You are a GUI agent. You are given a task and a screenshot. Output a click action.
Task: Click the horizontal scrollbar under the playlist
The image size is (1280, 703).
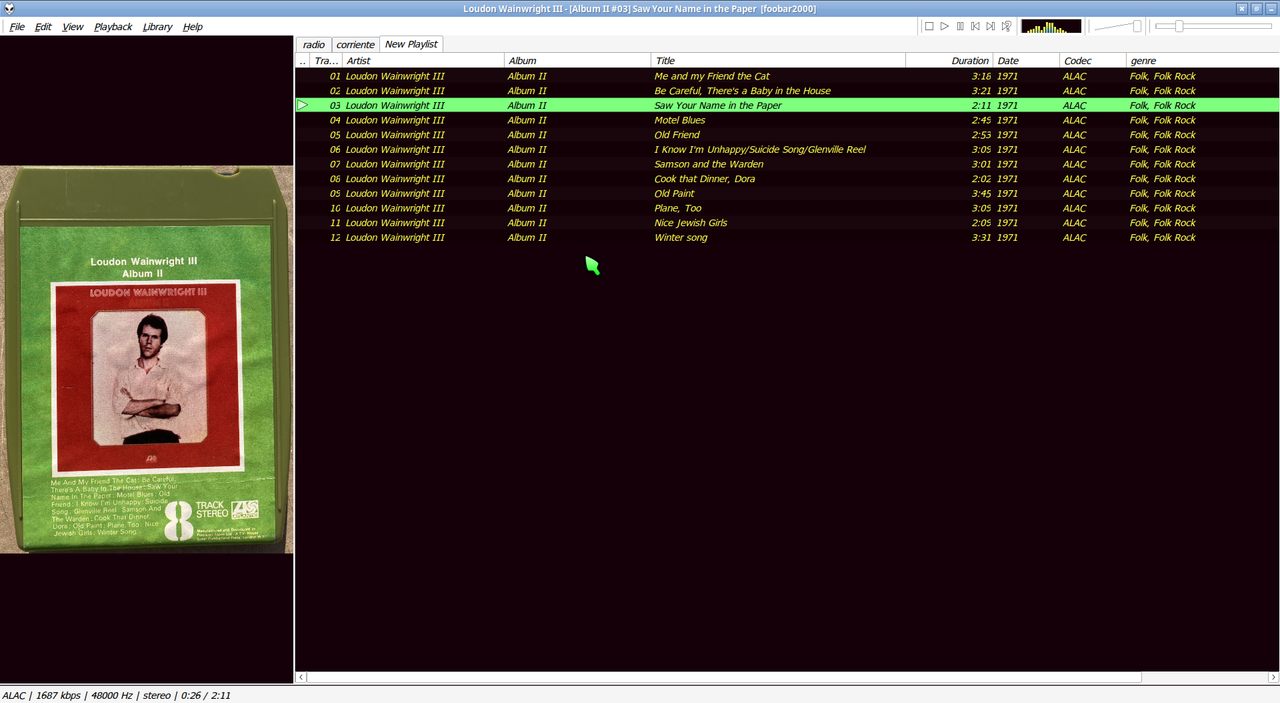723,677
